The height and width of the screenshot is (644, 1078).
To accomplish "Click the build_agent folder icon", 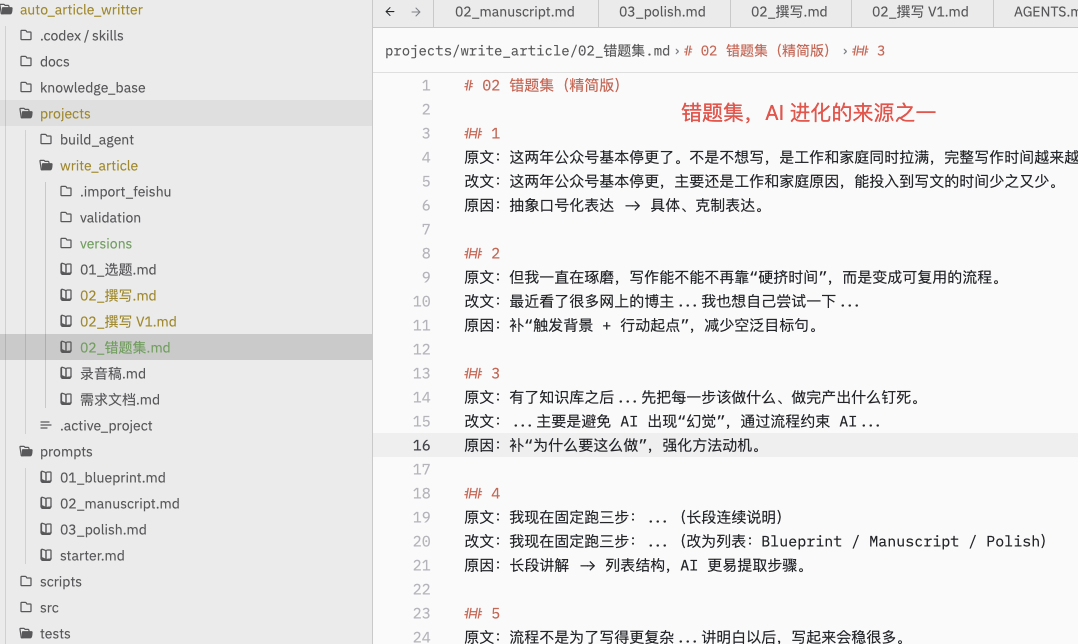I will point(46,140).
